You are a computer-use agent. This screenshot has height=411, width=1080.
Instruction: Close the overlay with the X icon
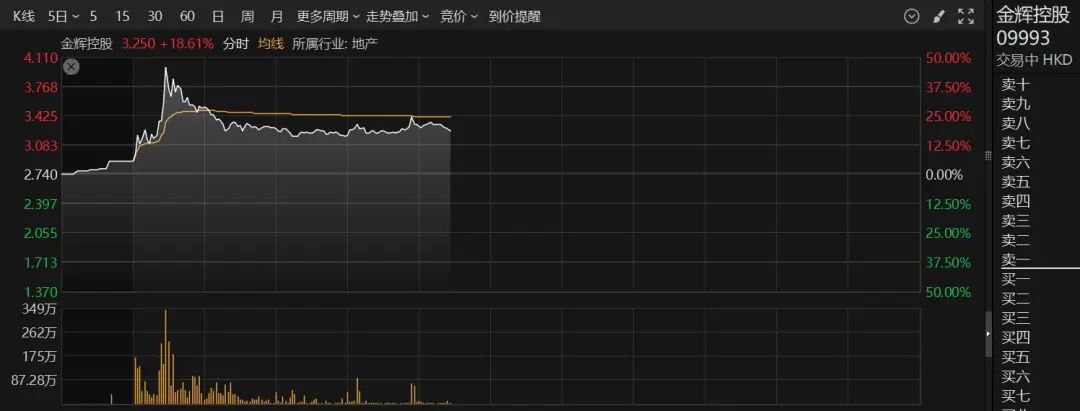(x=72, y=67)
